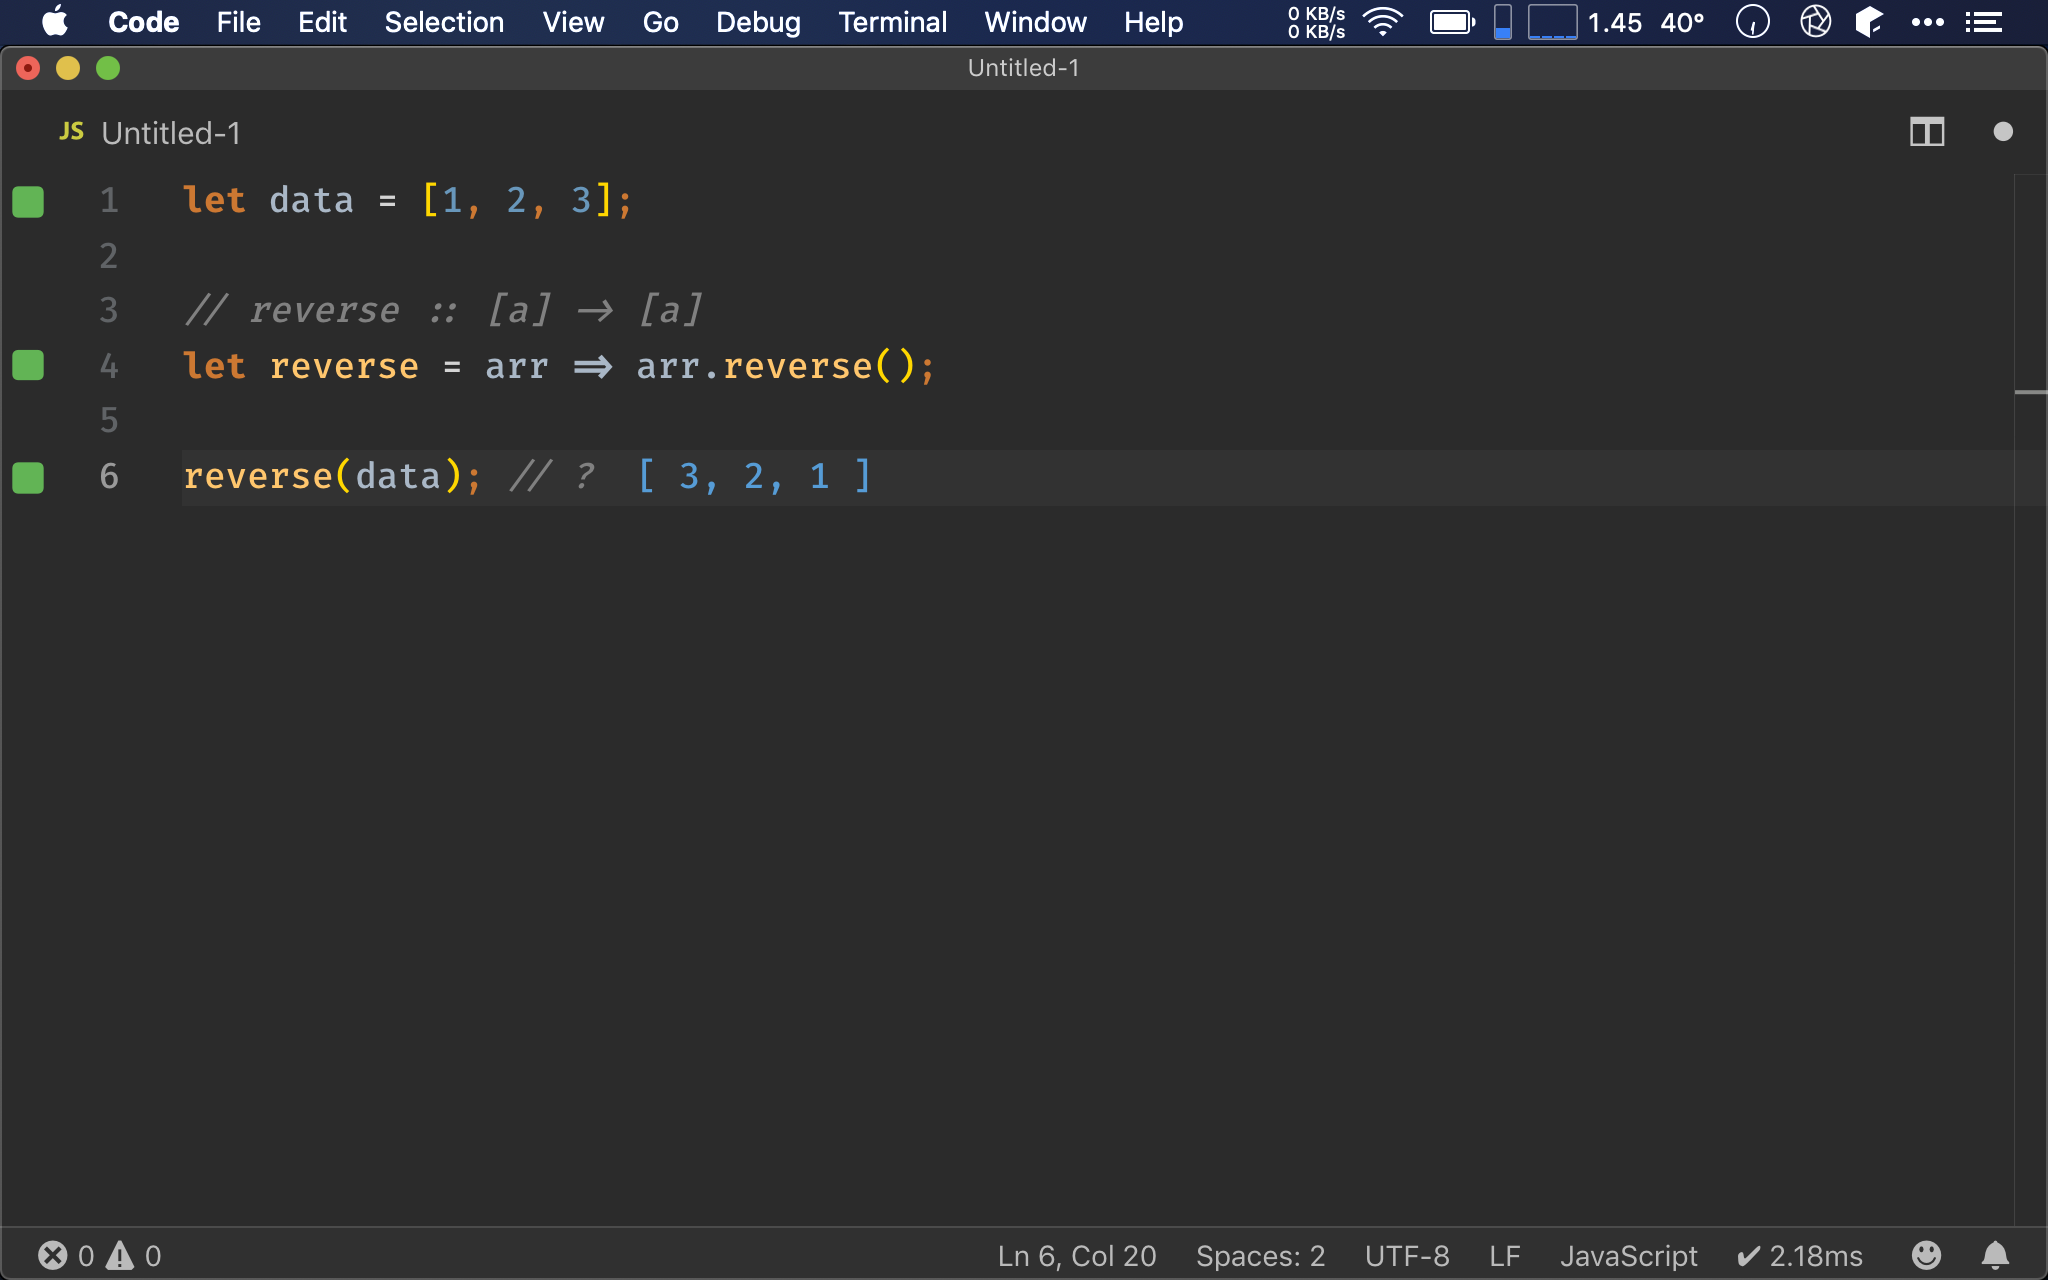Open errors count in status bar
The width and height of the screenshot is (2048, 1280).
pyautogui.click(x=66, y=1255)
